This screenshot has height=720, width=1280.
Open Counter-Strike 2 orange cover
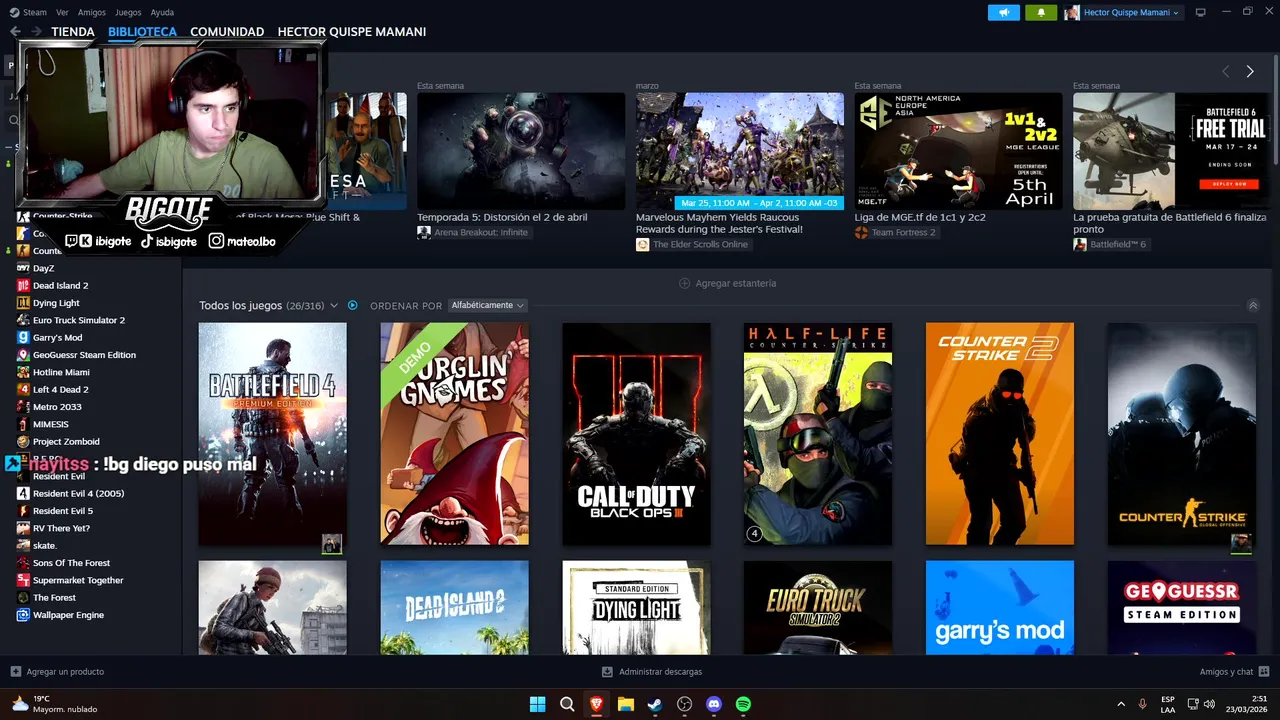pyautogui.click(x=1000, y=434)
